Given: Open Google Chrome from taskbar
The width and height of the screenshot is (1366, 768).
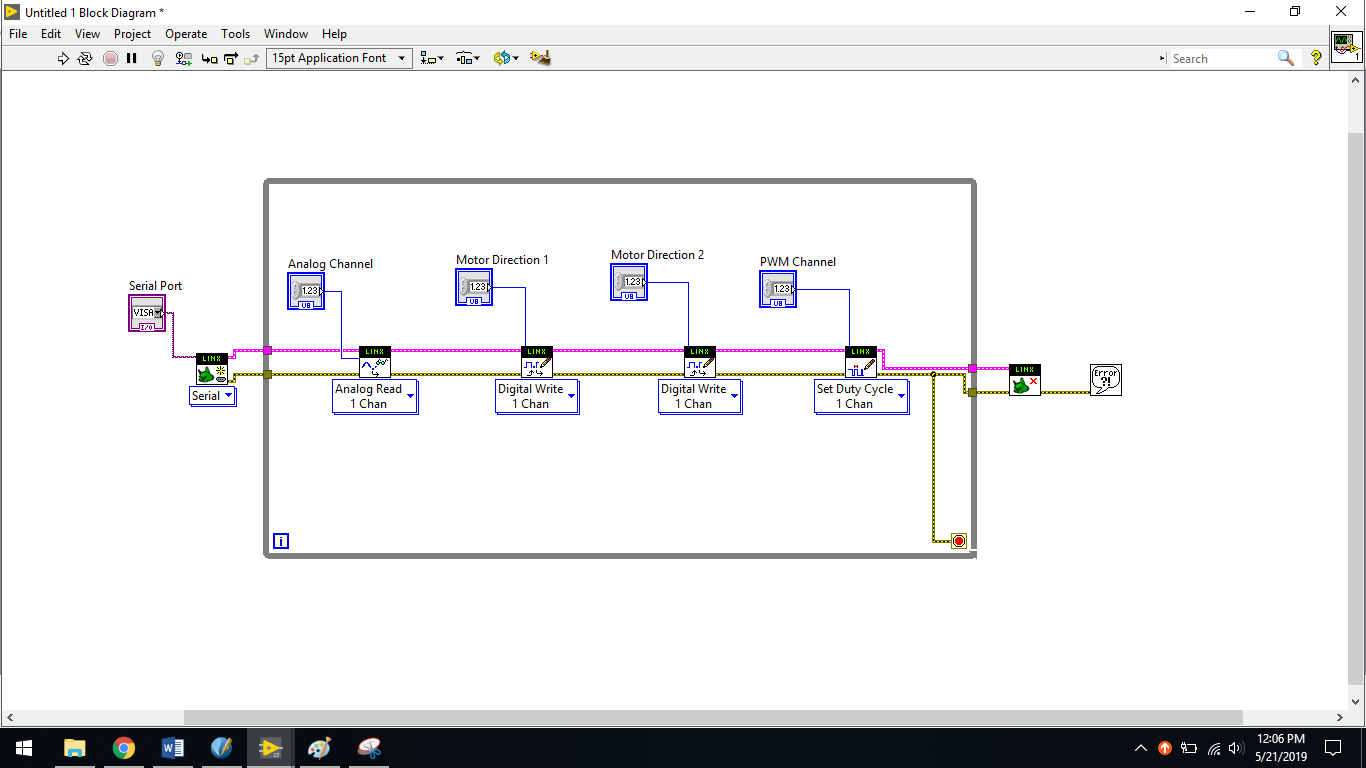Looking at the screenshot, I should (123, 748).
